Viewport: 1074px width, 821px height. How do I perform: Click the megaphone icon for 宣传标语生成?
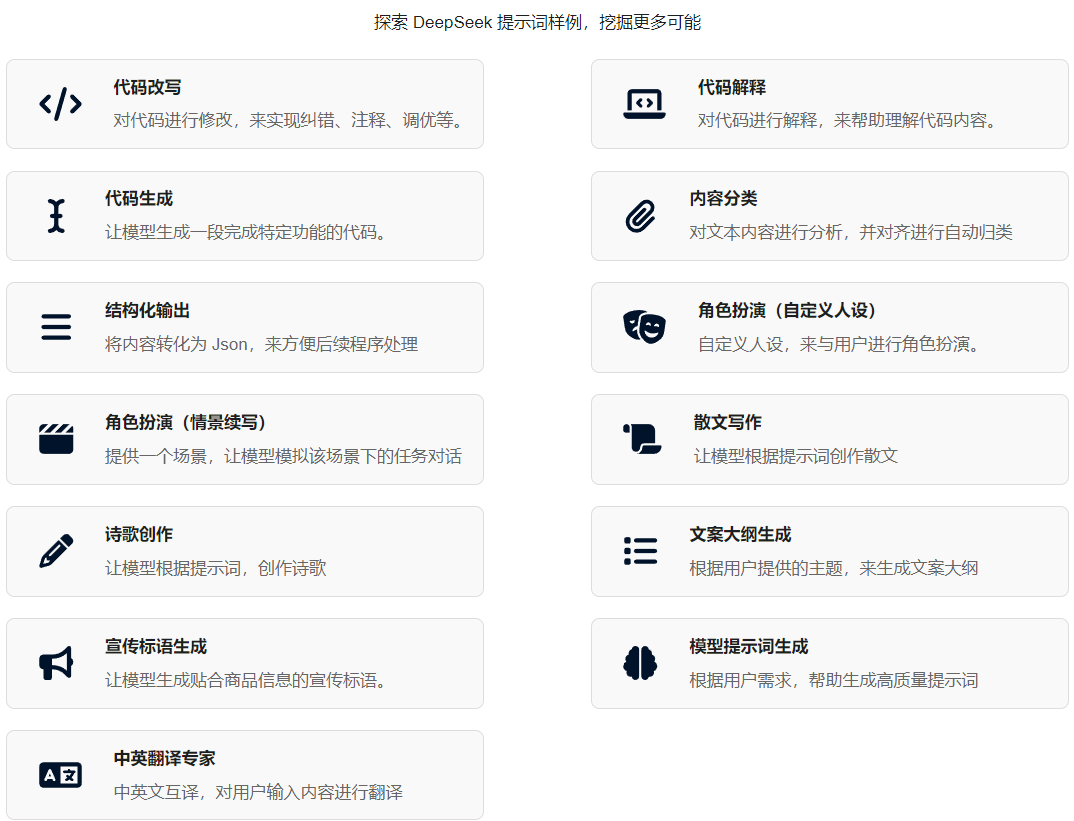[x=56, y=663]
